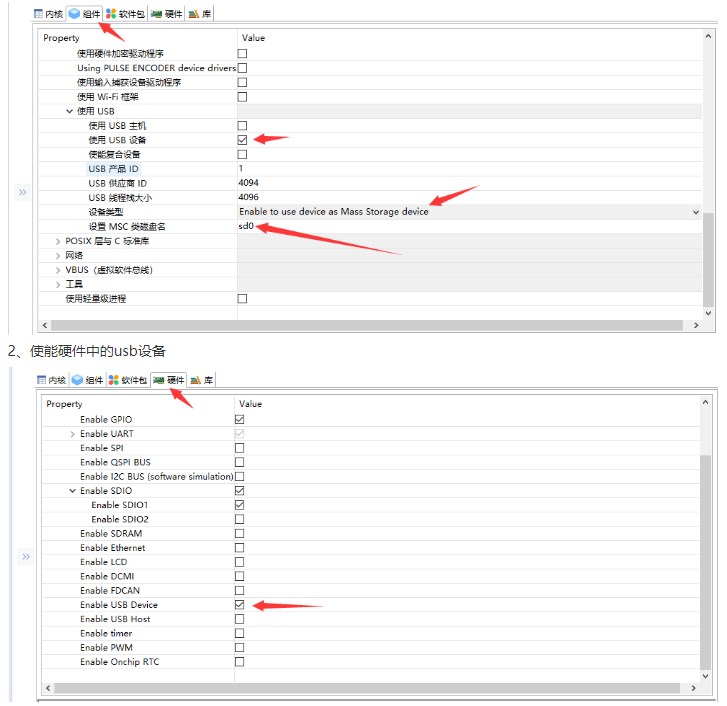Click lower panel vertical scrollbar down arrow
Viewport: 727px width, 706px height.
705,676
